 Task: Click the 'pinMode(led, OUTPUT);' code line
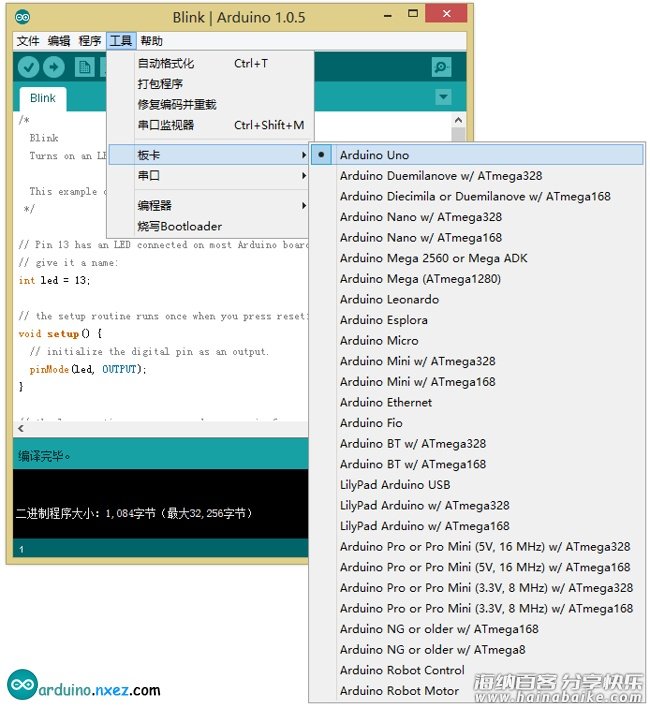pos(88,369)
